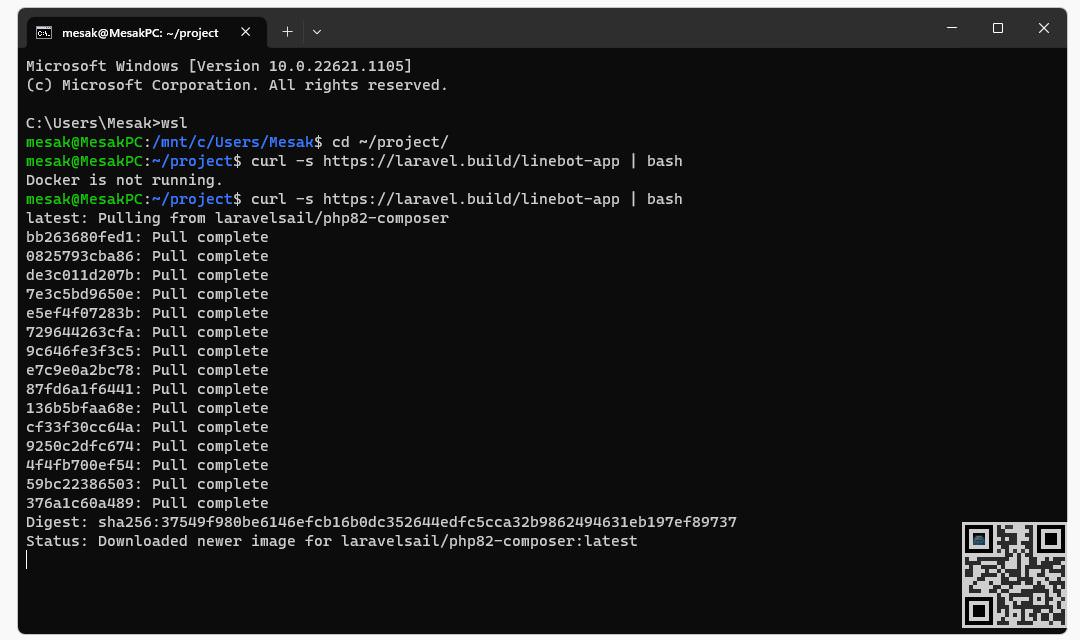This screenshot has height=640, width=1080.
Task: Expand the new tab profiles dropdown chevron
Action: [x=317, y=32]
